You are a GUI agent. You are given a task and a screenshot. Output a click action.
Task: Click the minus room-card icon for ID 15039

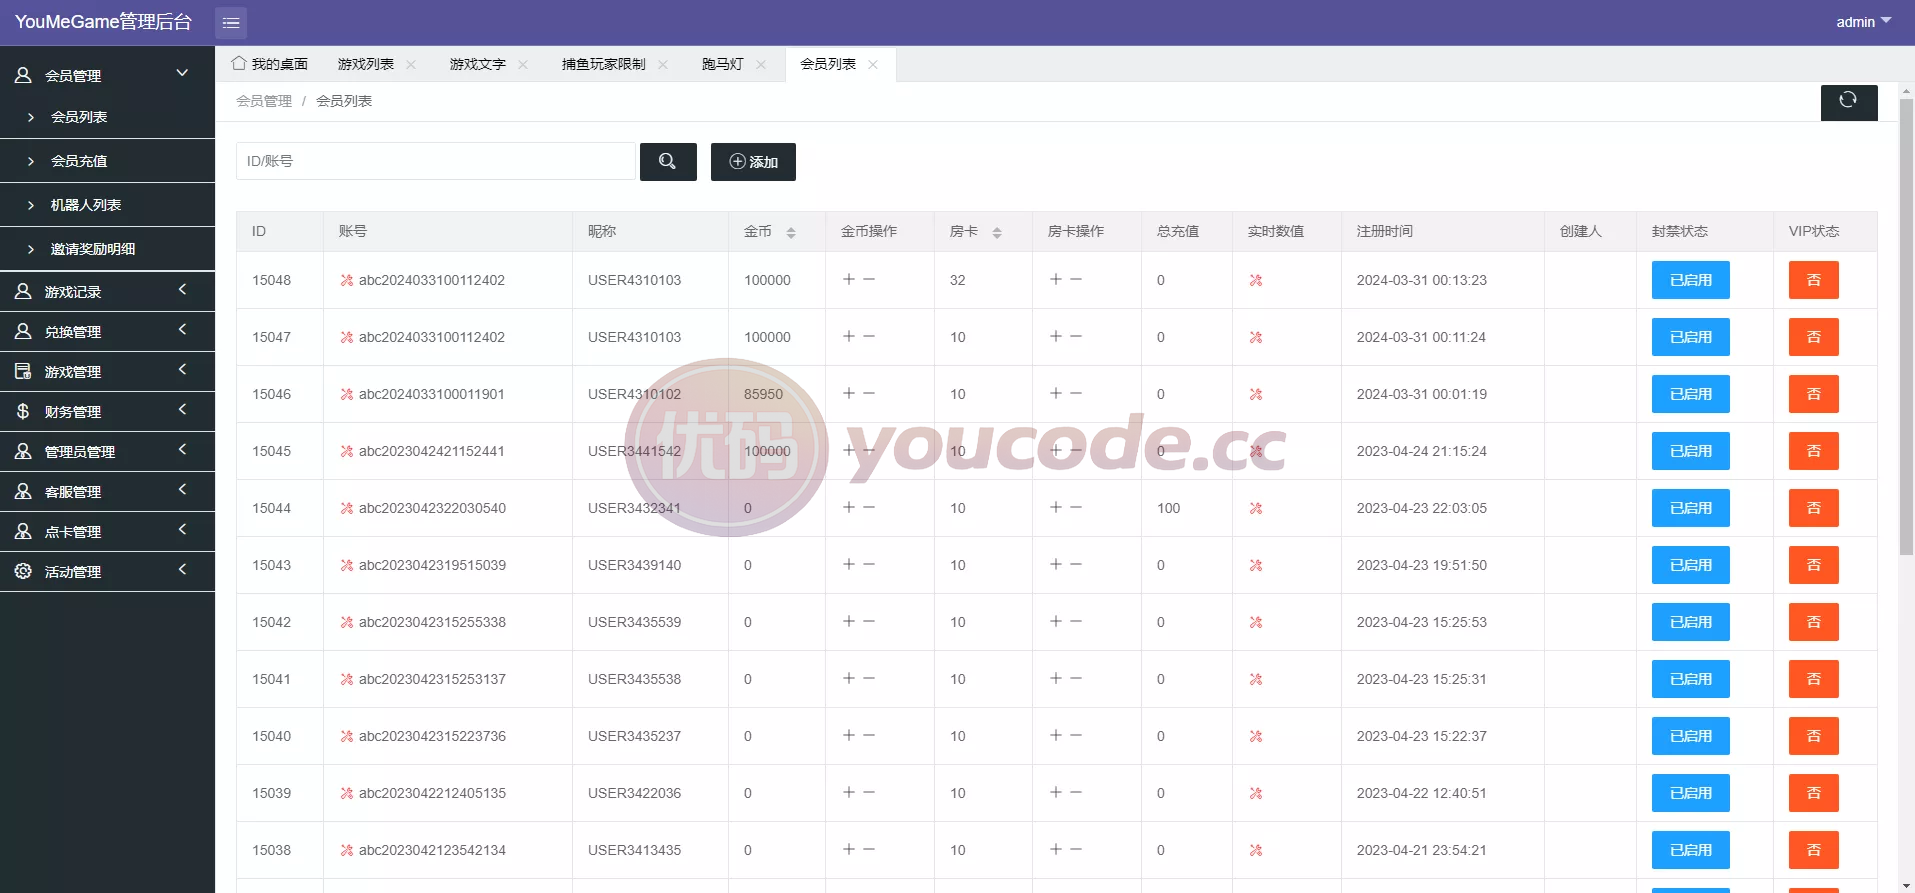pos(1076,792)
